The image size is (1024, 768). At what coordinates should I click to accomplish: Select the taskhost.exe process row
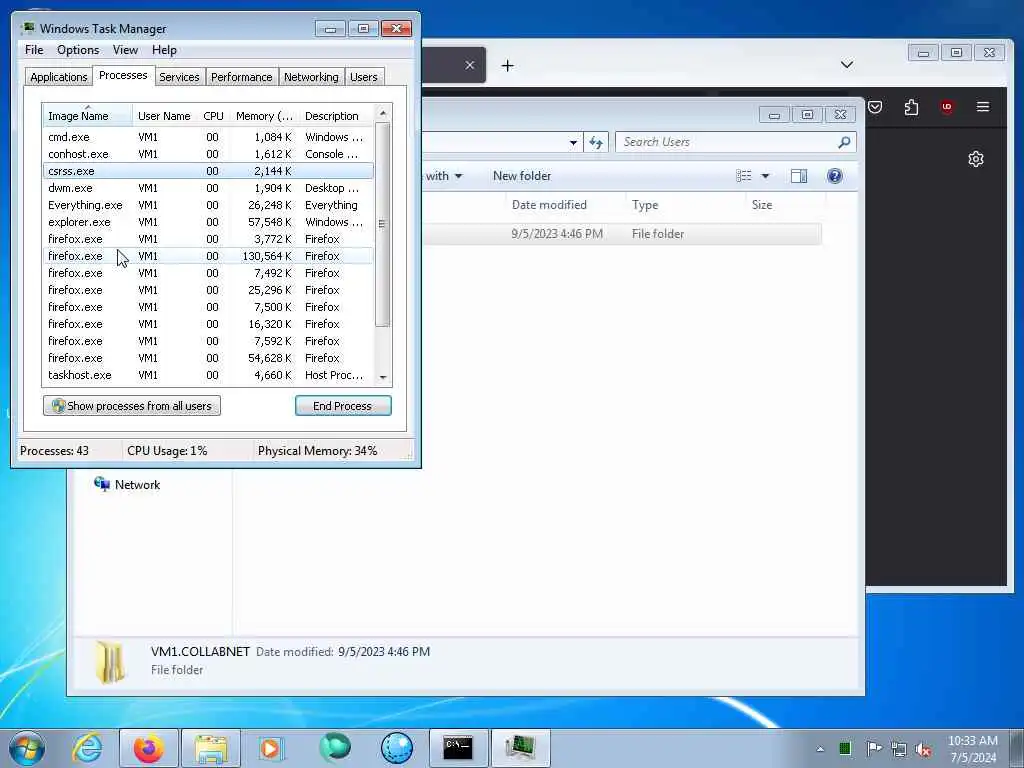point(208,375)
